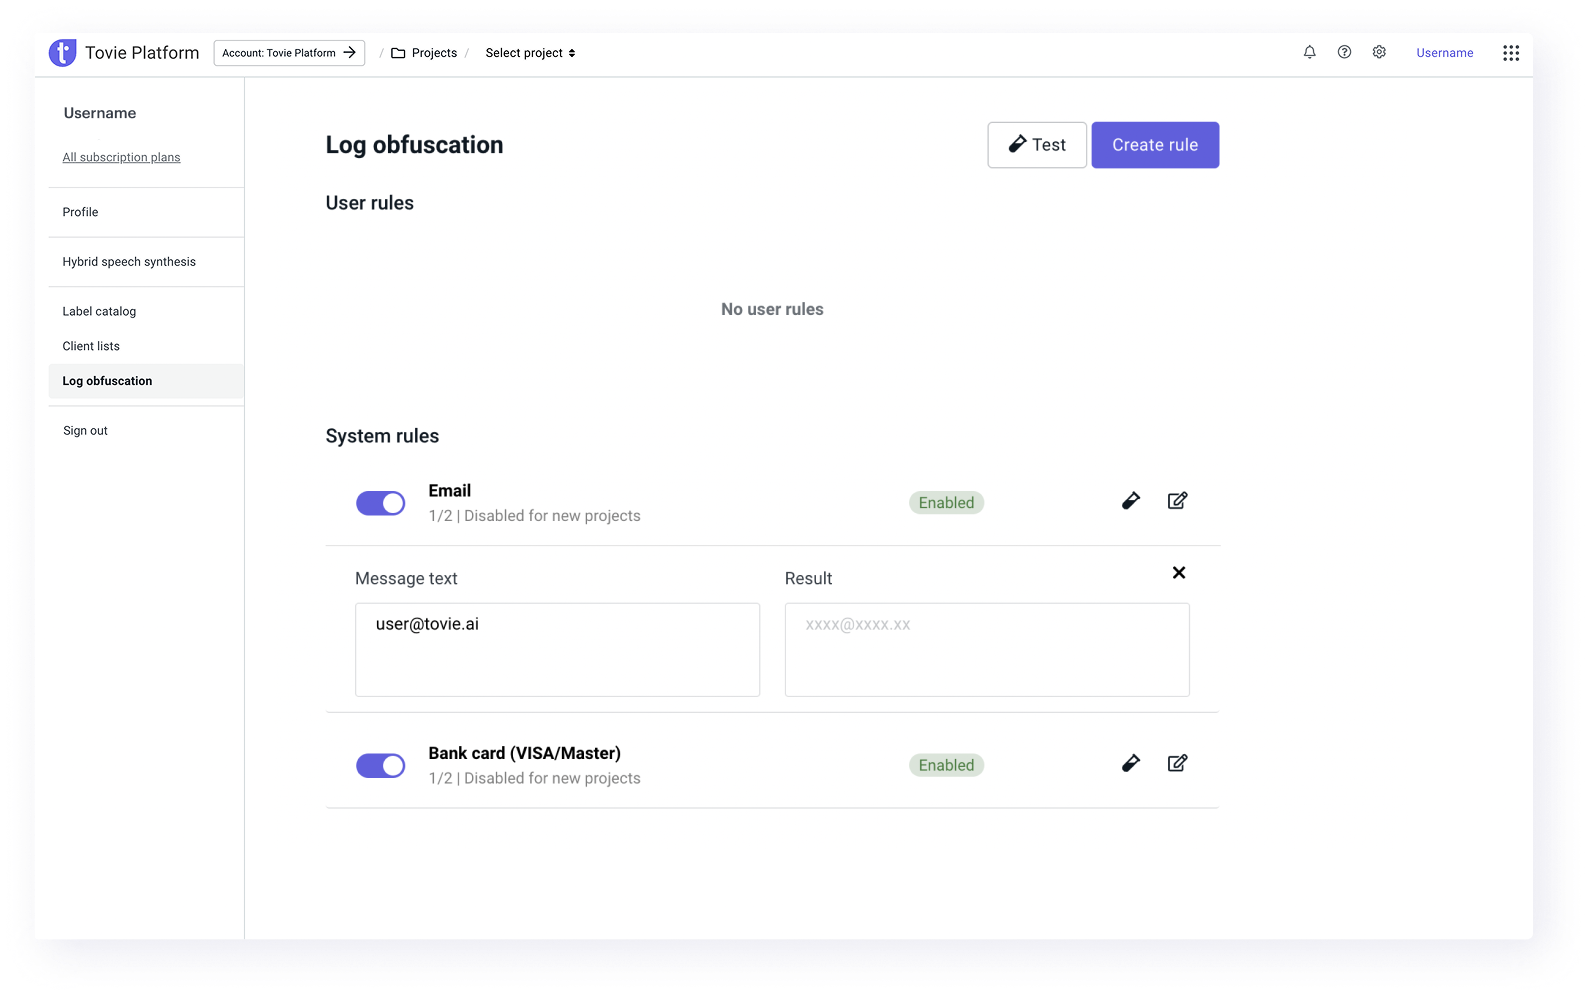Screen dimensions: 1590x997
Task: Select Log obfuscation in the sidebar
Action: coord(146,381)
